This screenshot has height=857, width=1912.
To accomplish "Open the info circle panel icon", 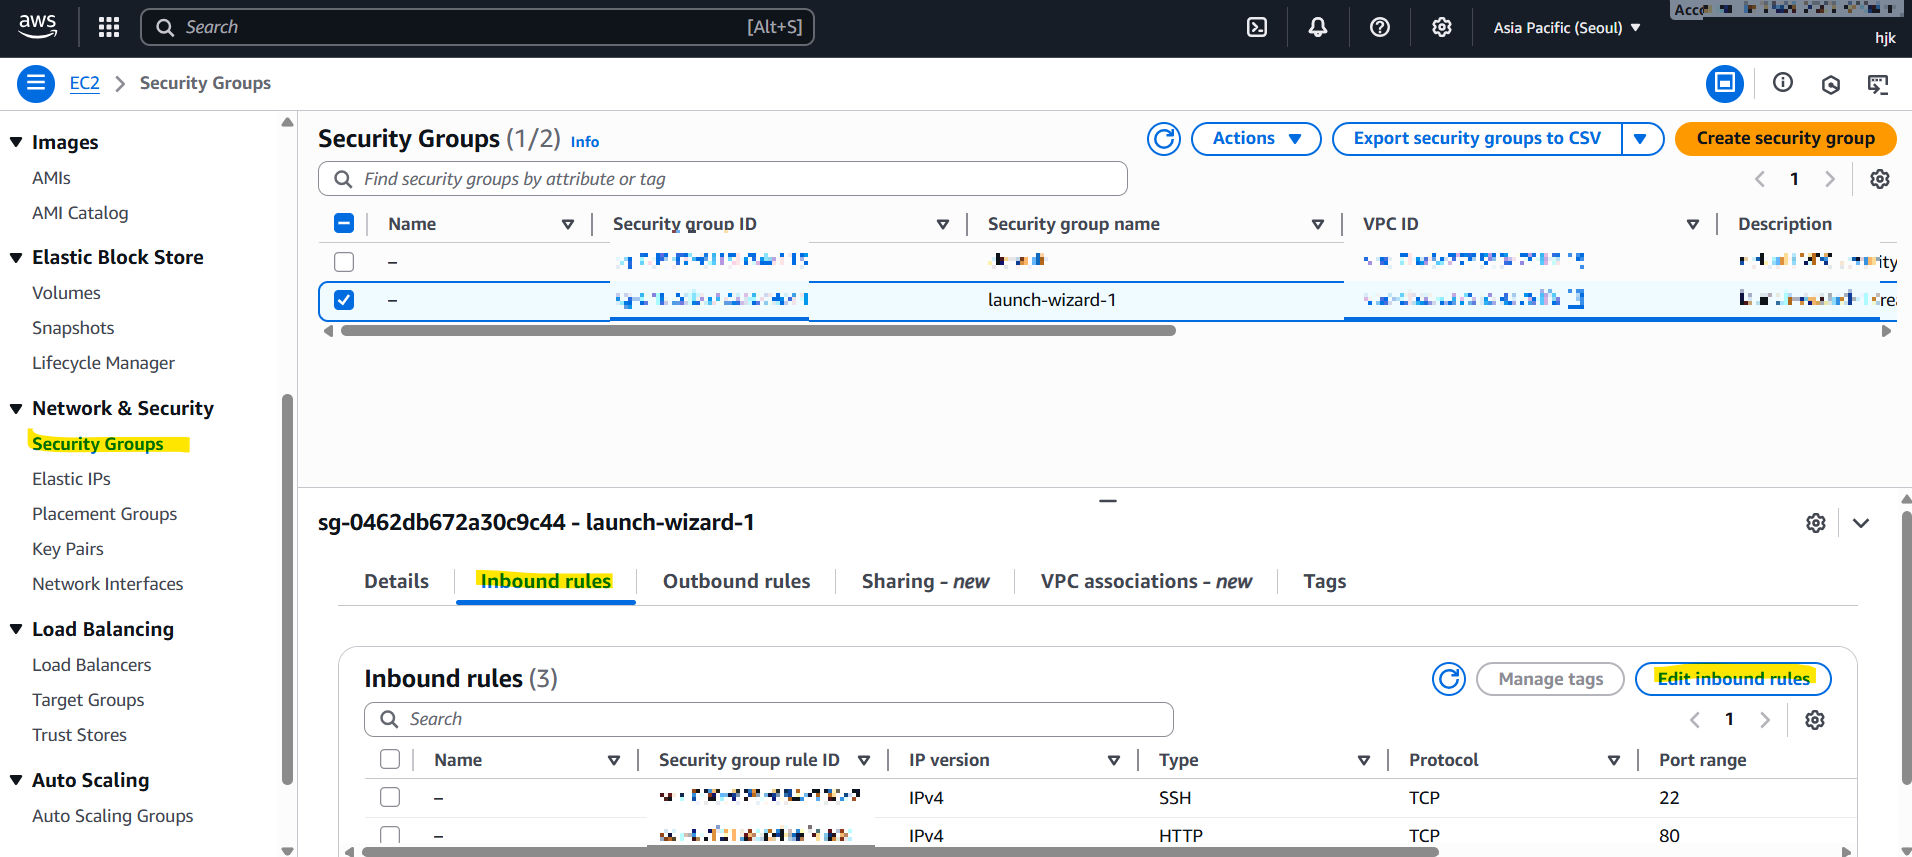I will click(x=1783, y=83).
